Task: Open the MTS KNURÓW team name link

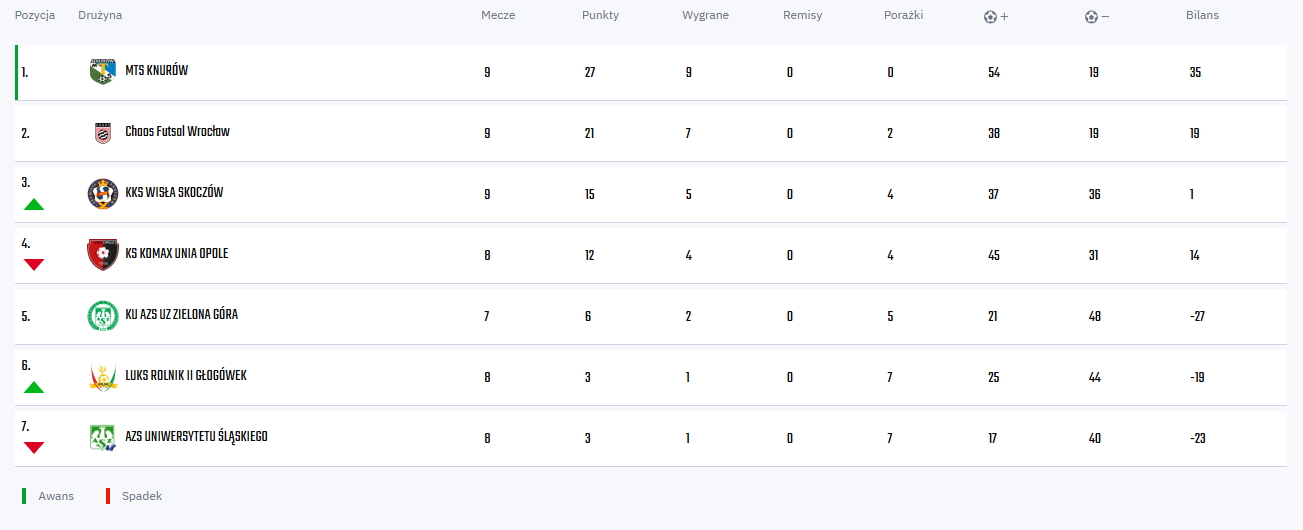Action: coord(157,72)
